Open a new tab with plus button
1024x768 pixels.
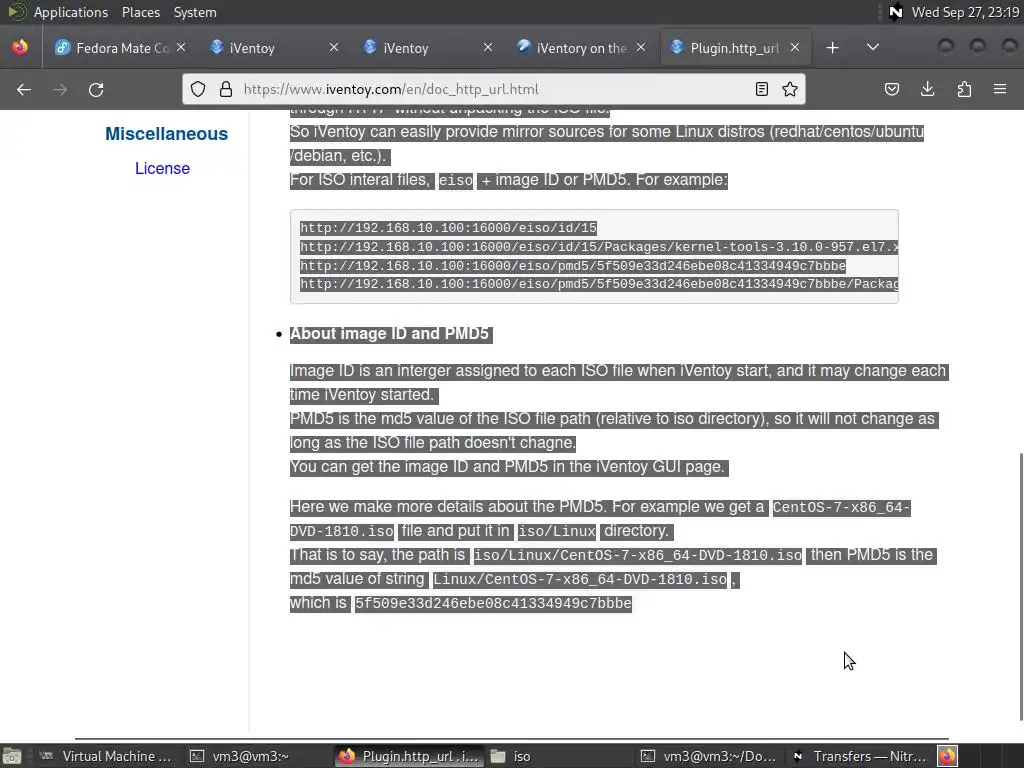832,48
